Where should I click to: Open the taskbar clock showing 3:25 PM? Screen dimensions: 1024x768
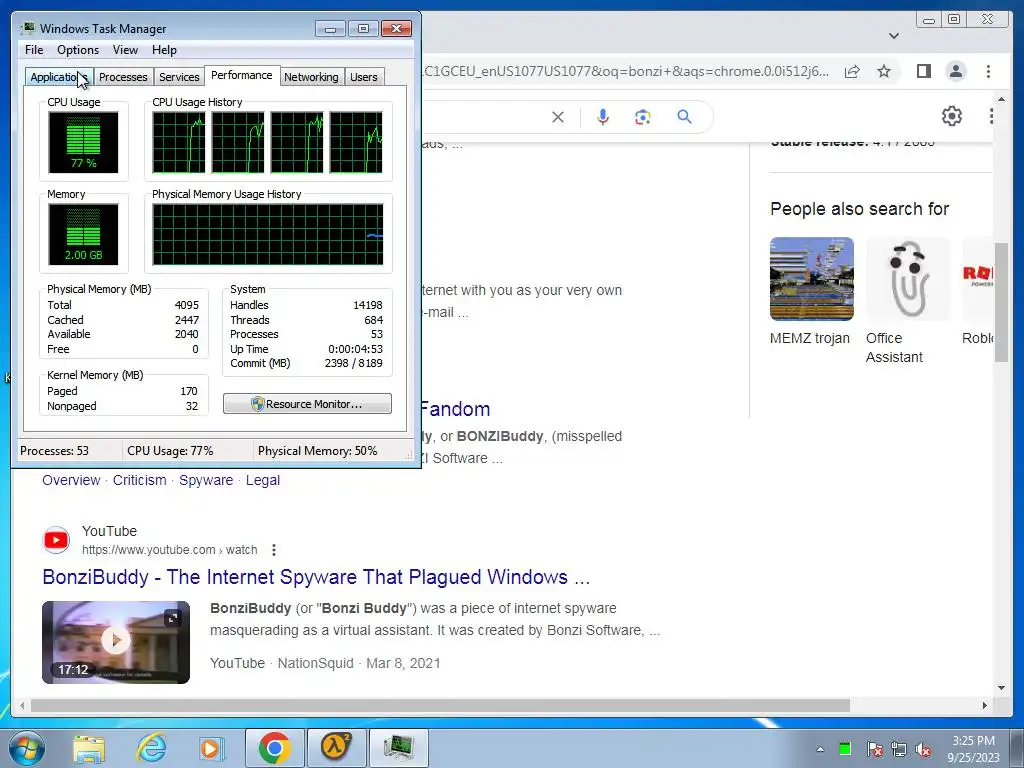pyautogui.click(x=973, y=749)
